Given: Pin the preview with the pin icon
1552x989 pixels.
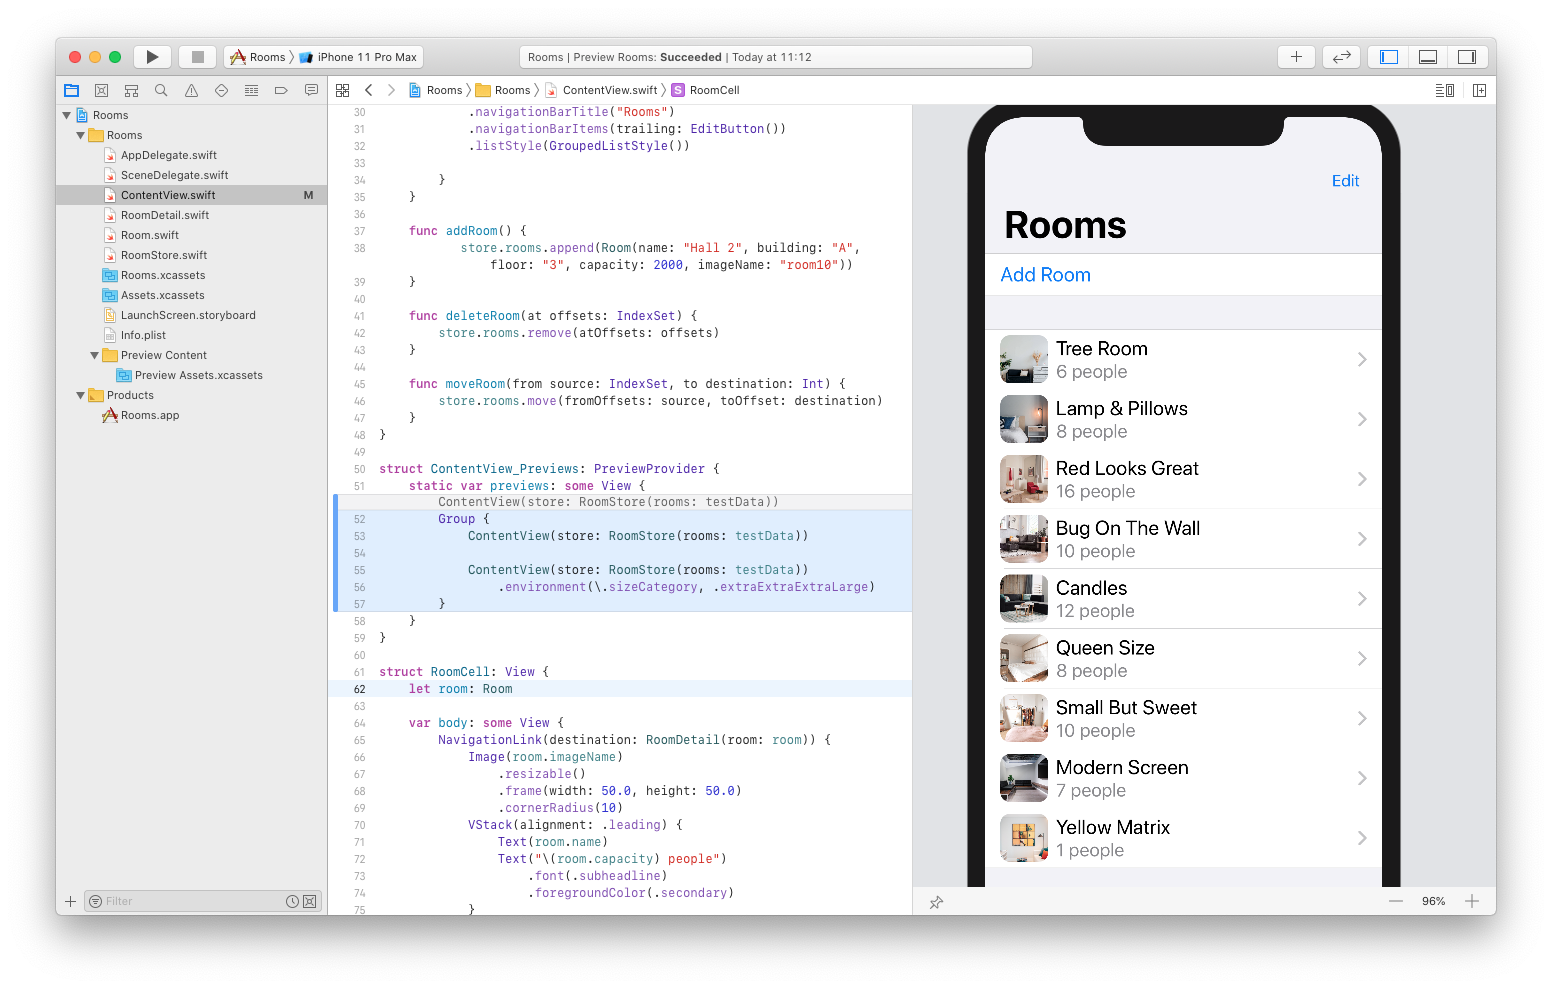Looking at the screenshot, I should click(x=936, y=901).
